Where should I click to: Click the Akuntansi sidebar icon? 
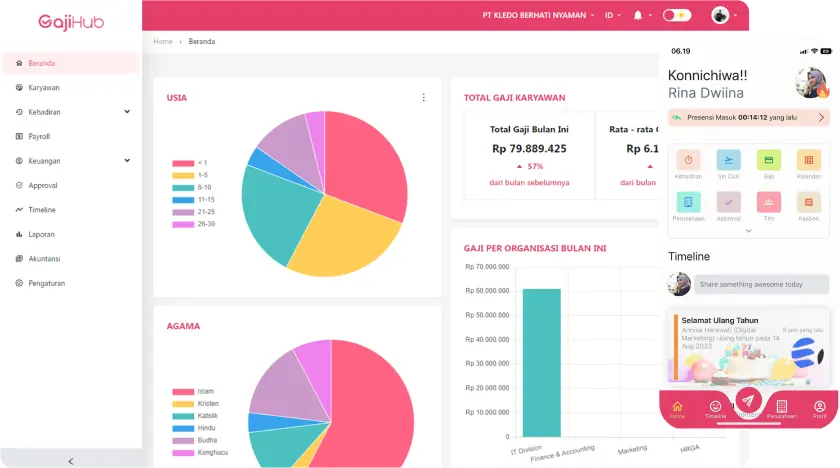[19, 259]
